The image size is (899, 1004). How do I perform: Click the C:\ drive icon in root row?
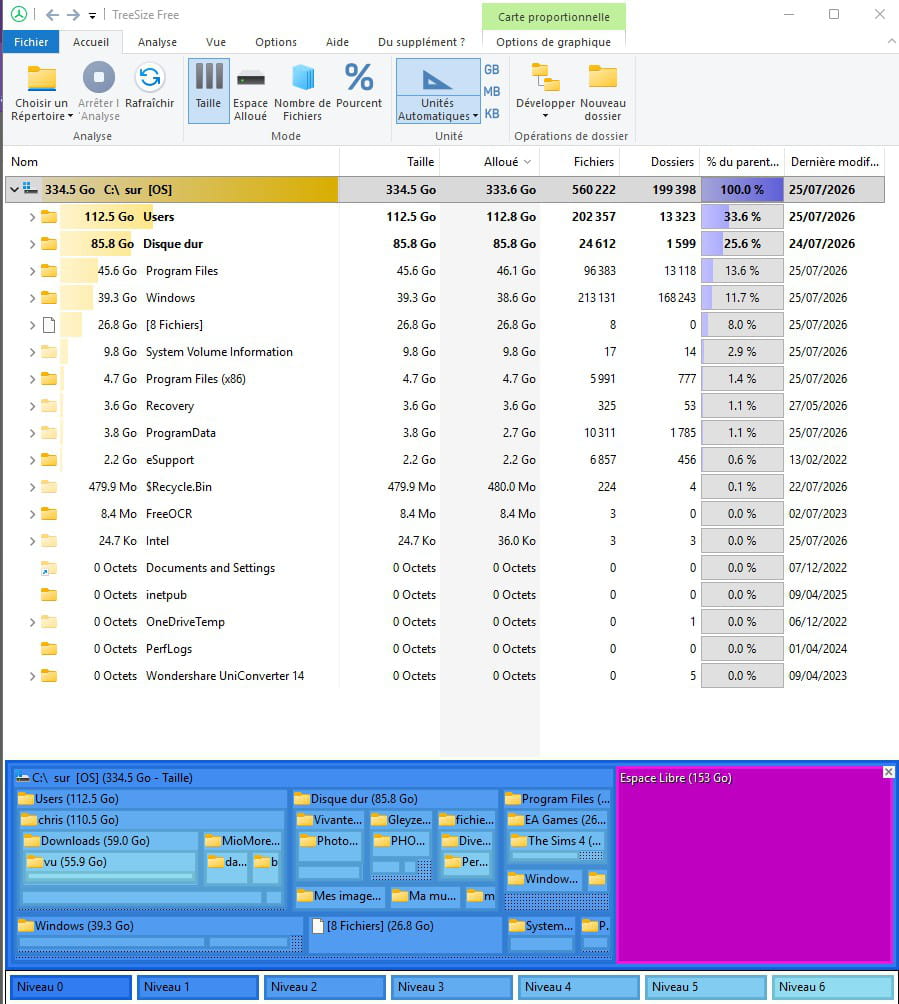[x=30, y=188]
